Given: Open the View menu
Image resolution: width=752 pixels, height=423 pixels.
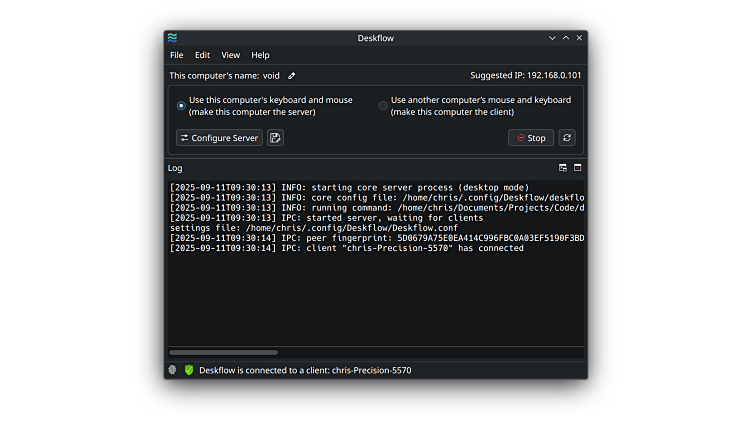Looking at the screenshot, I should [231, 55].
